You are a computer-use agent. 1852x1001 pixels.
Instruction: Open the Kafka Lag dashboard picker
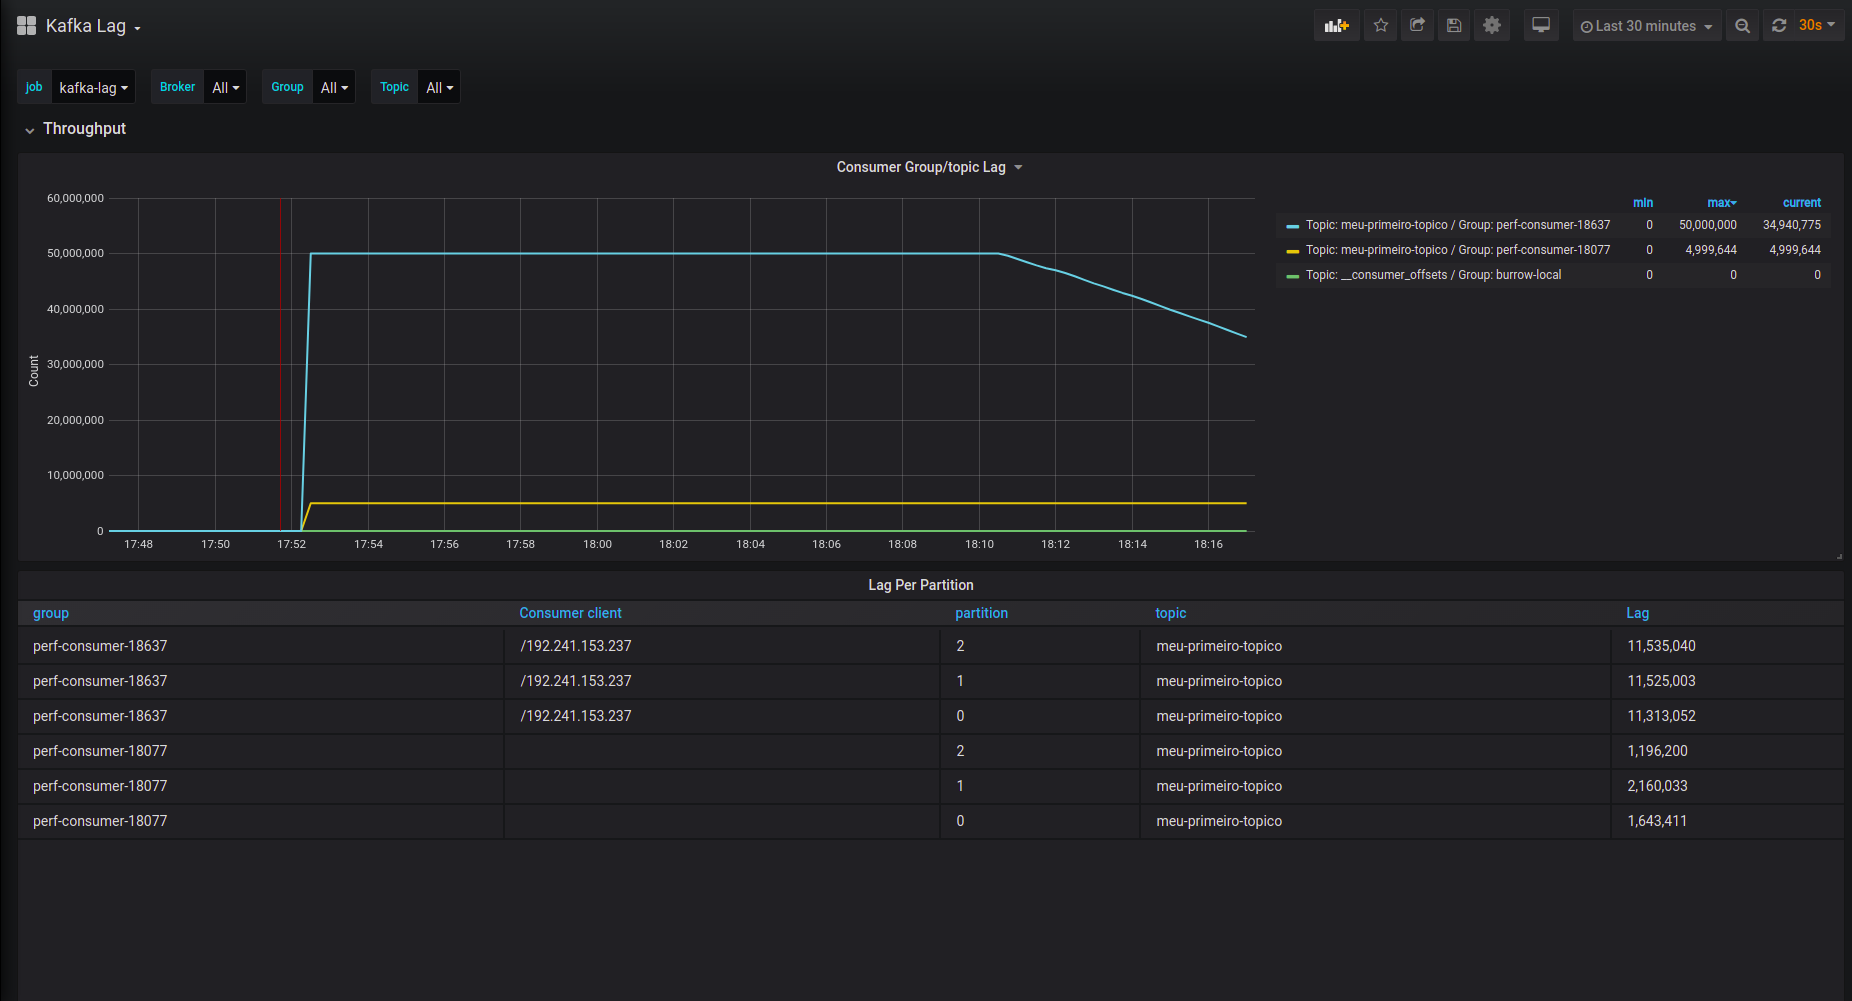coord(93,26)
